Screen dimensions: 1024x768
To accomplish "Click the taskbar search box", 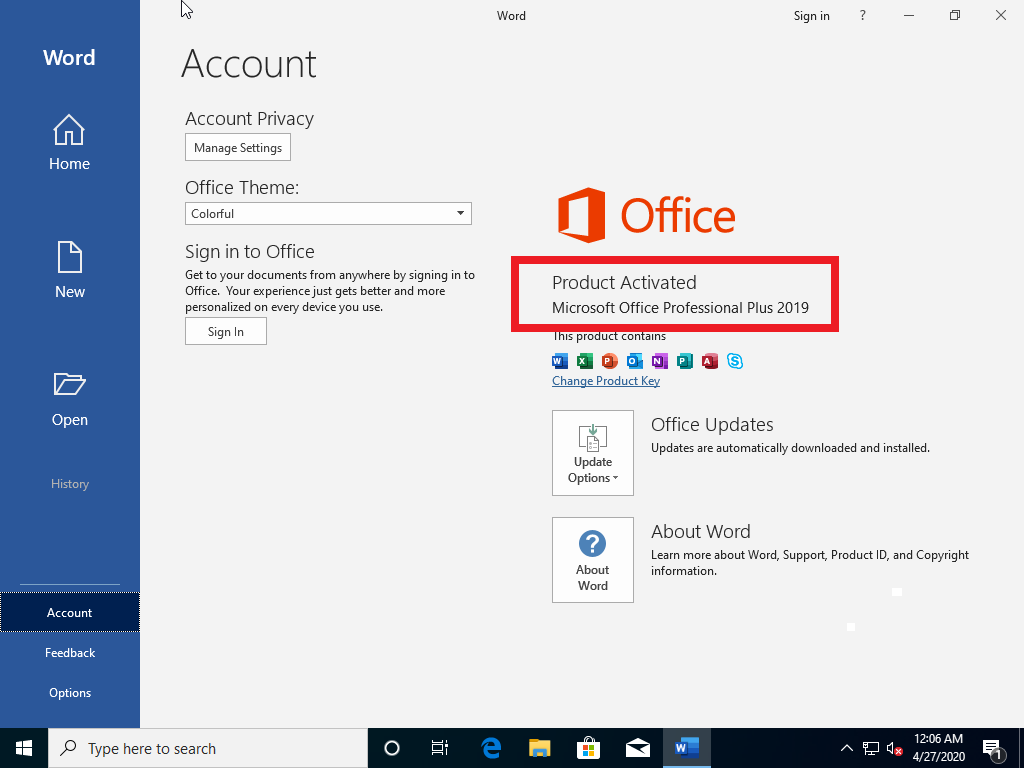I will tap(208, 748).
